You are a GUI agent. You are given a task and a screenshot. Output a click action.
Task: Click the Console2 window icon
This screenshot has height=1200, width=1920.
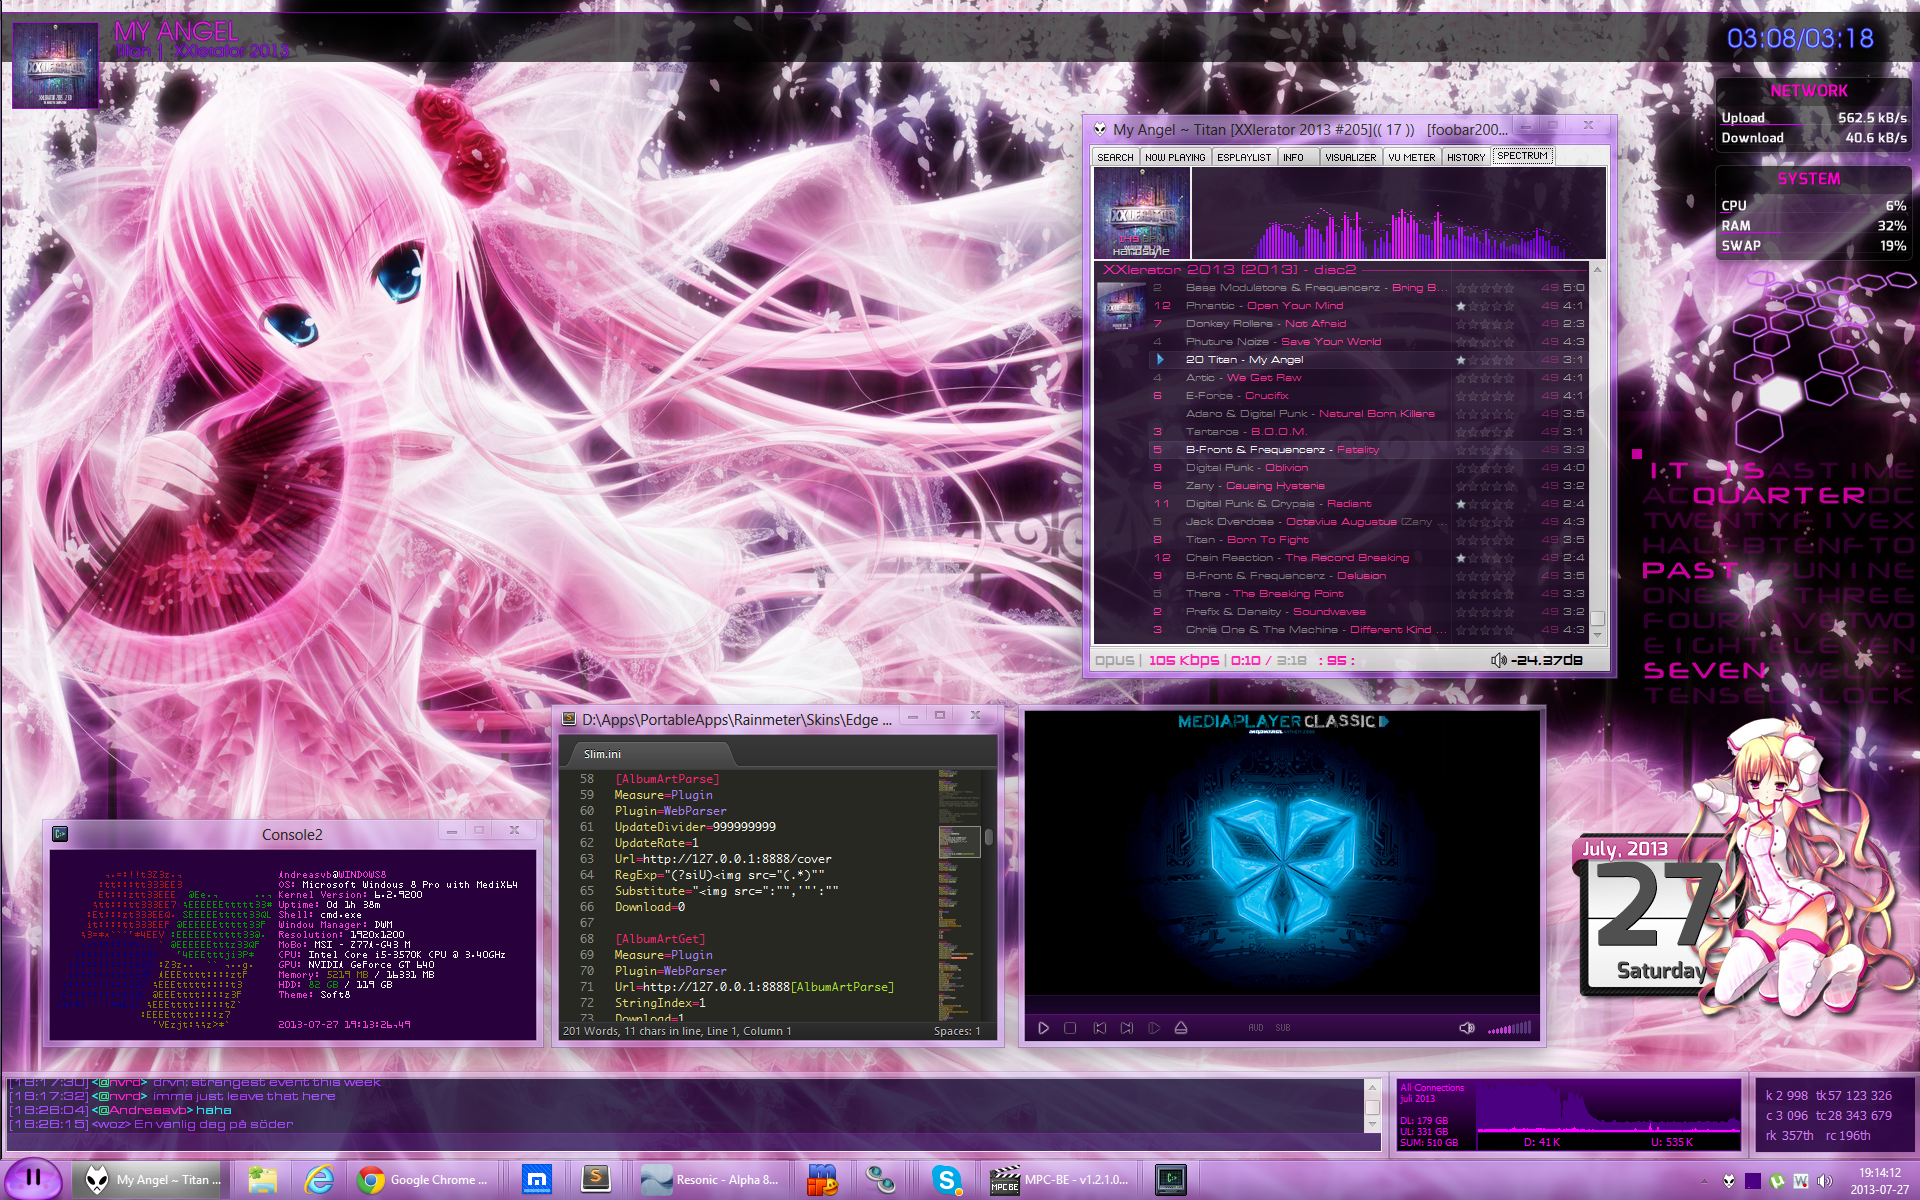[x=60, y=834]
